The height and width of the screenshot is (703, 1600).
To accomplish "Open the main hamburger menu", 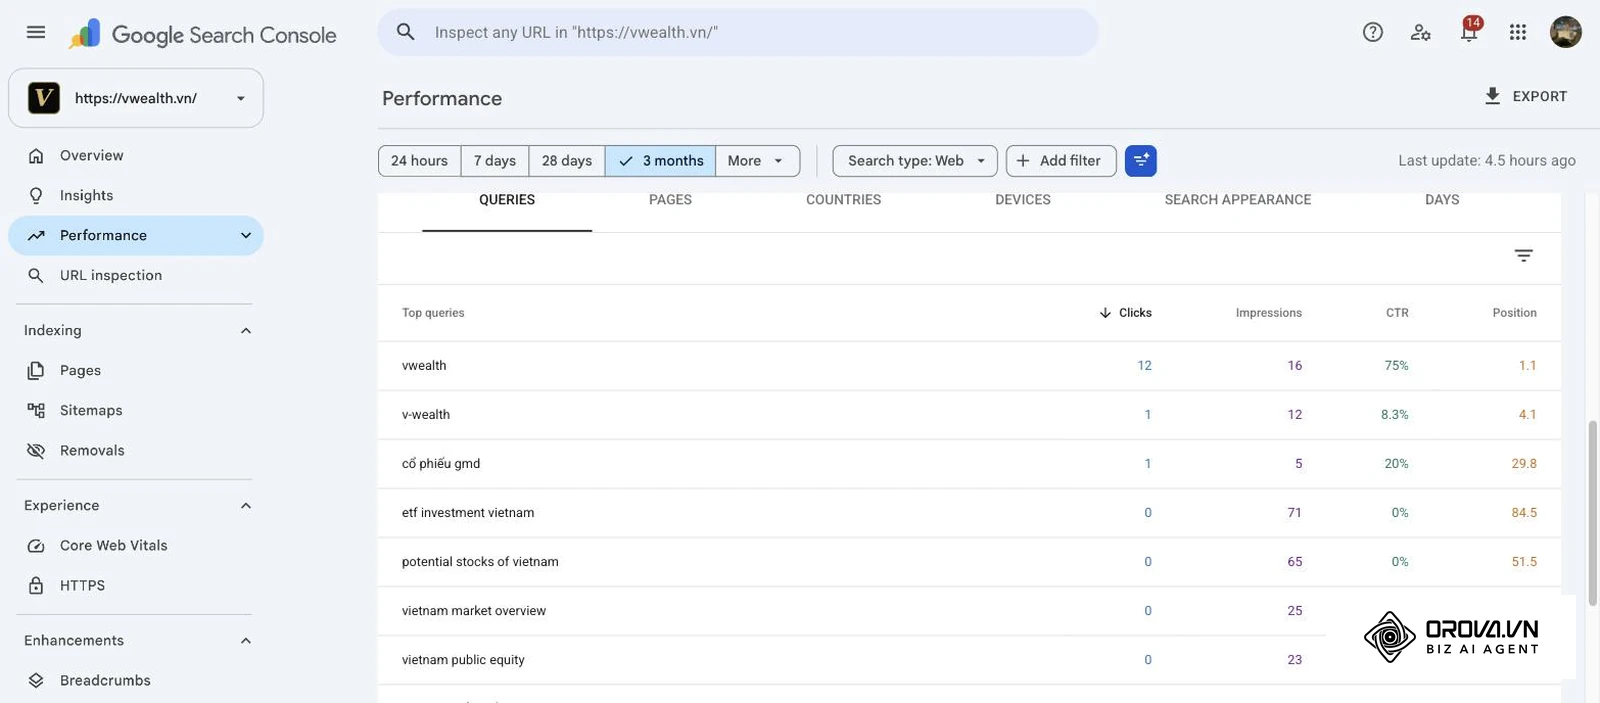I will point(36,32).
